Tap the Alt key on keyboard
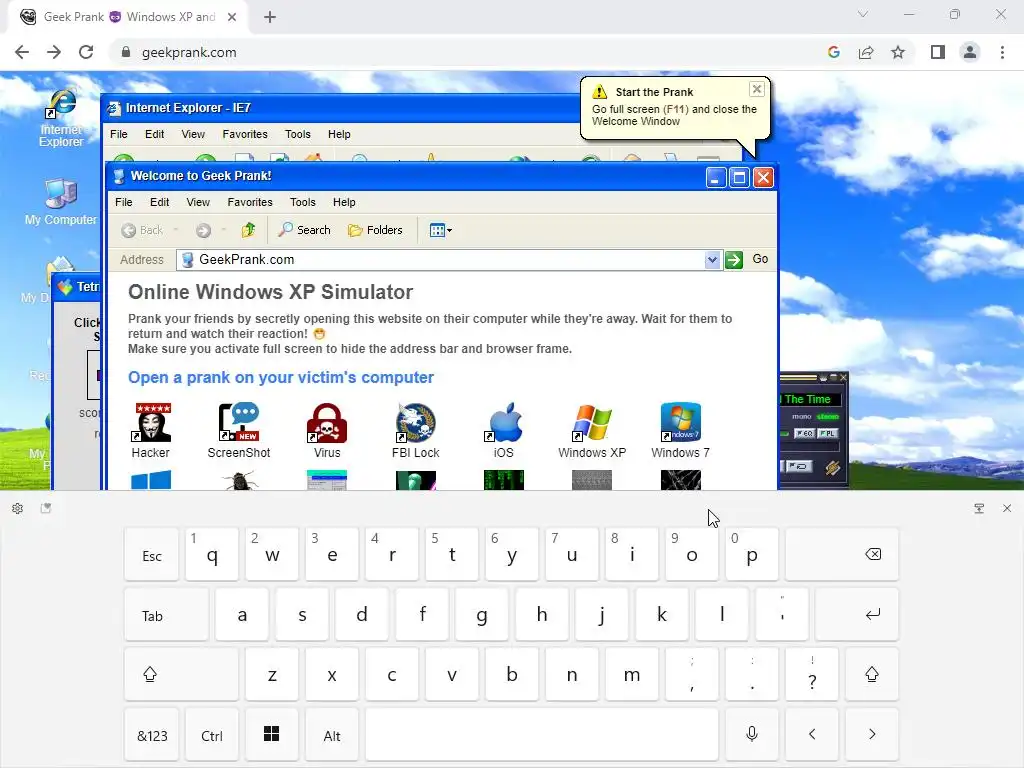 (332, 735)
